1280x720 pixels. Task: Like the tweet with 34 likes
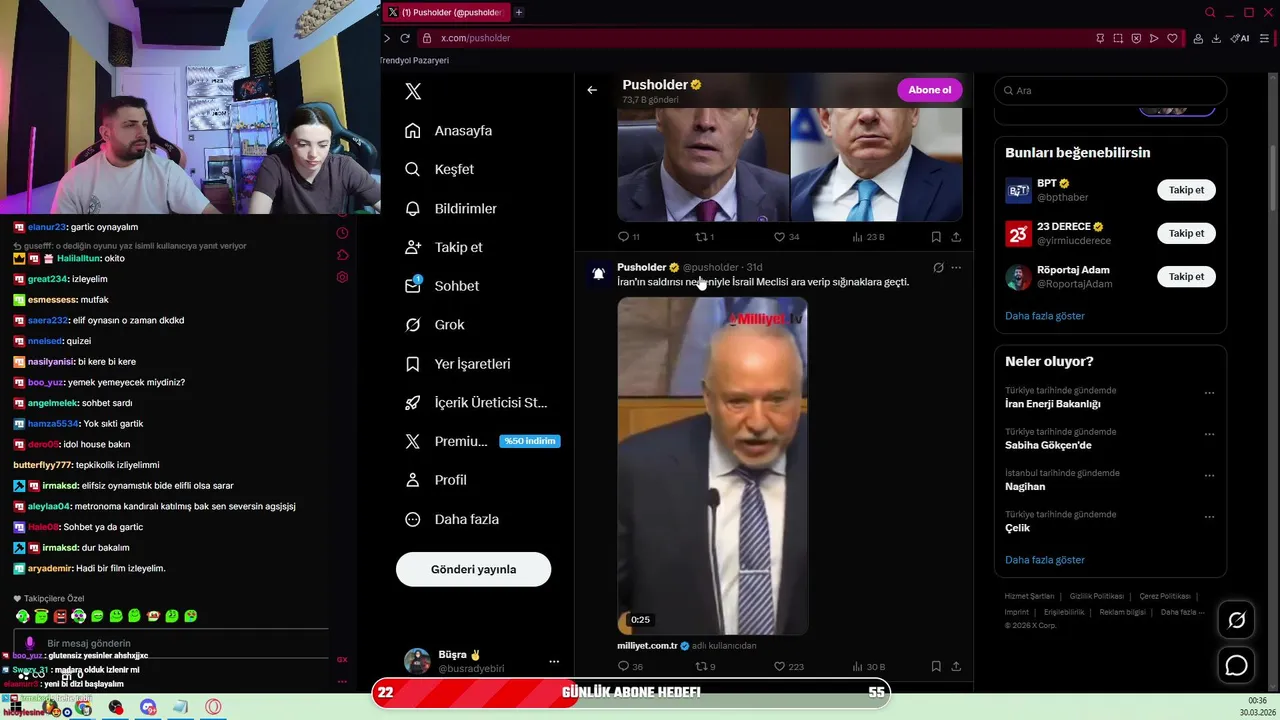[x=786, y=237]
